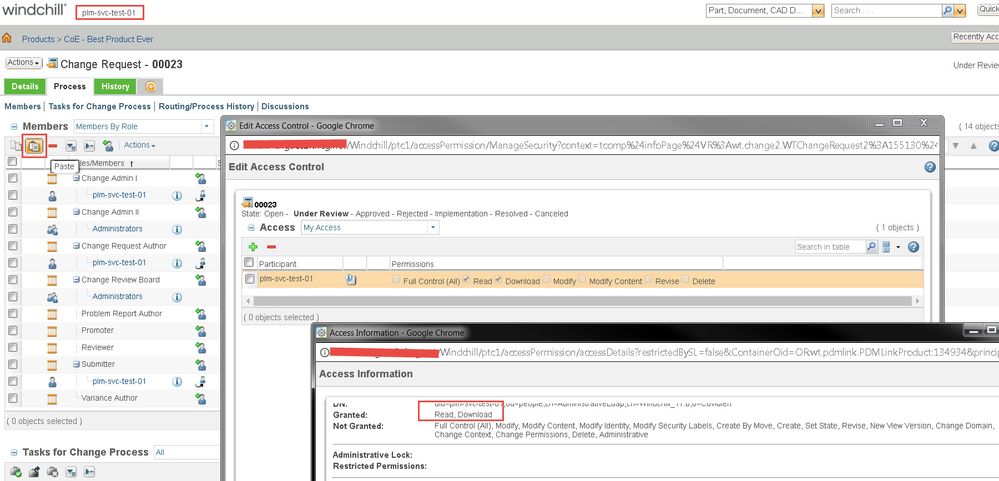Click the Home icon in breadcrumb bar
Image resolution: width=999 pixels, height=481 pixels.
(x=8, y=38)
